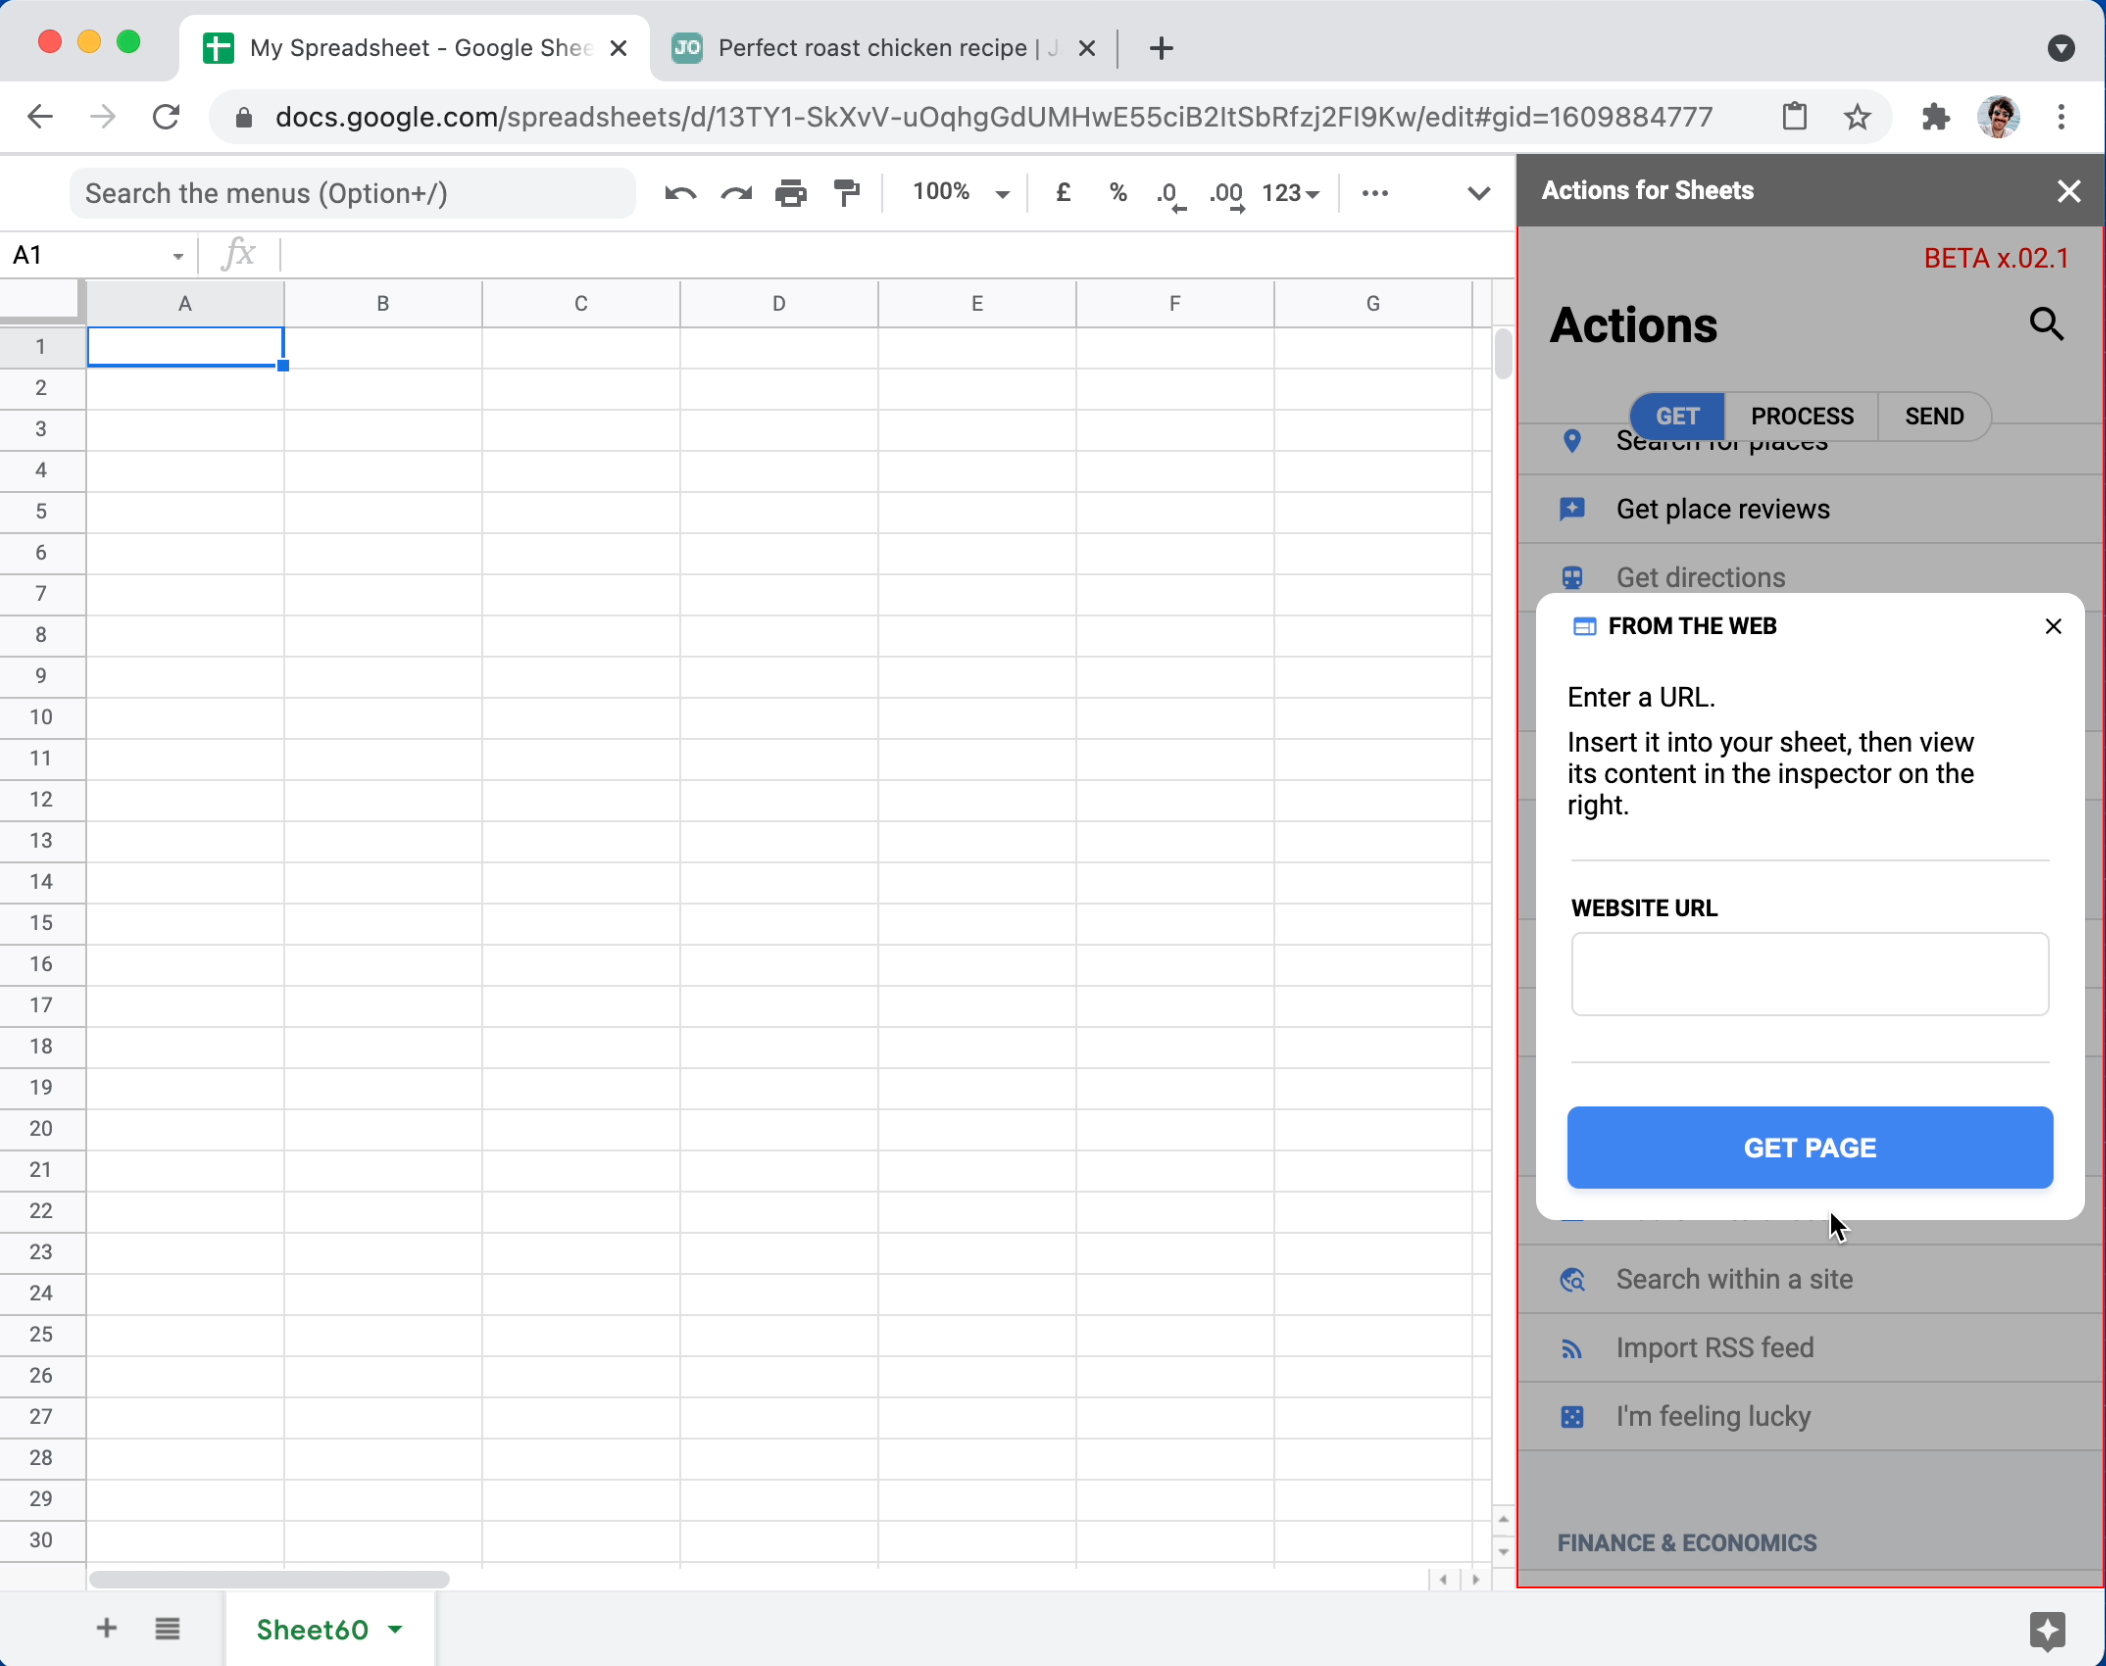Screen dimensions: 2106x1666
Task: Click the WEBSITE URL input field
Action: pos(1809,974)
